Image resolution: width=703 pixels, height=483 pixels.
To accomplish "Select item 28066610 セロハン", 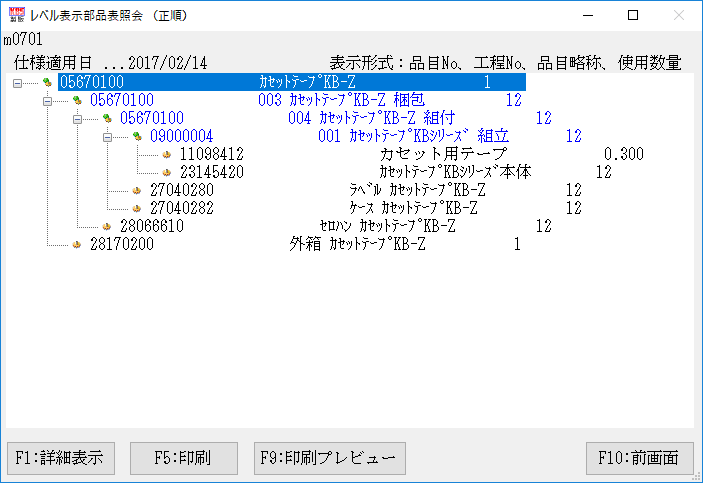I will click(x=336, y=226).
